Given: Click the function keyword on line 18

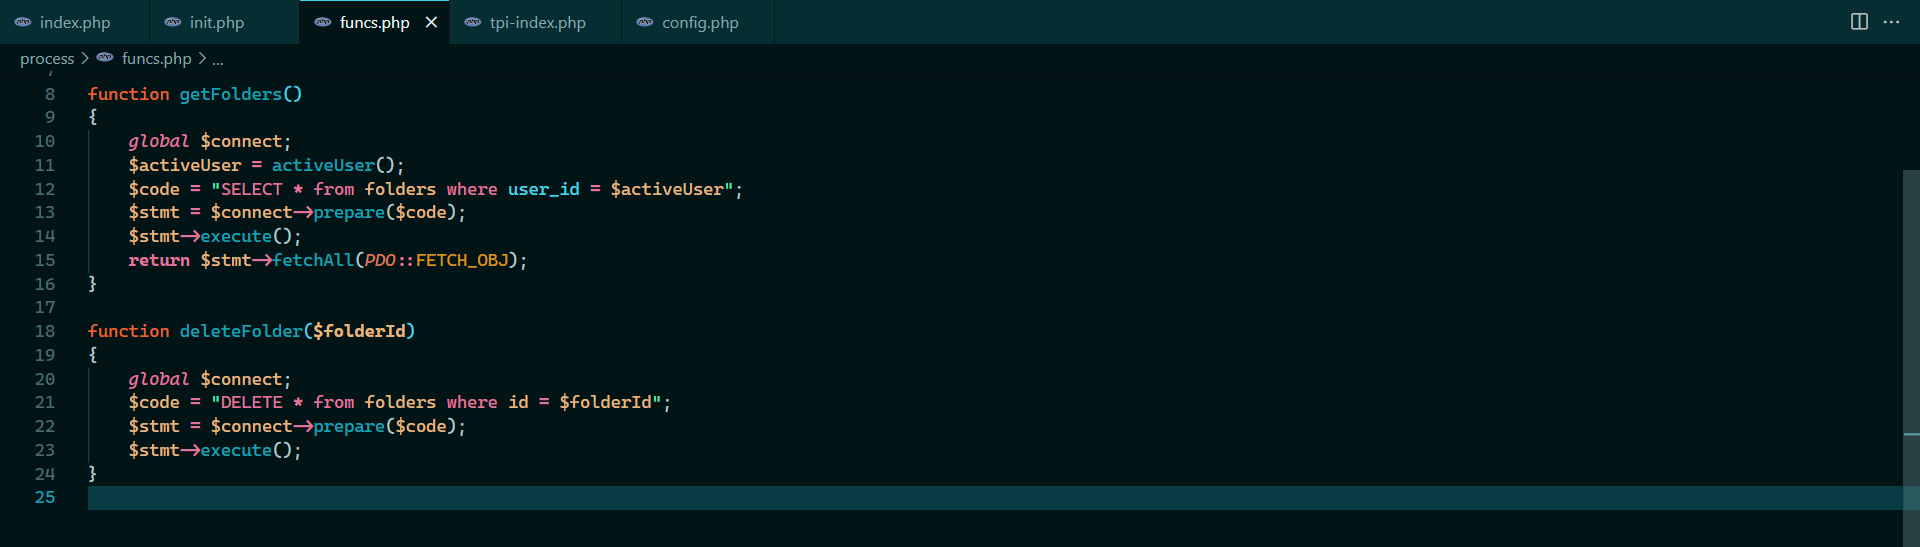Looking at the screenshot, I should coord(129,331).
